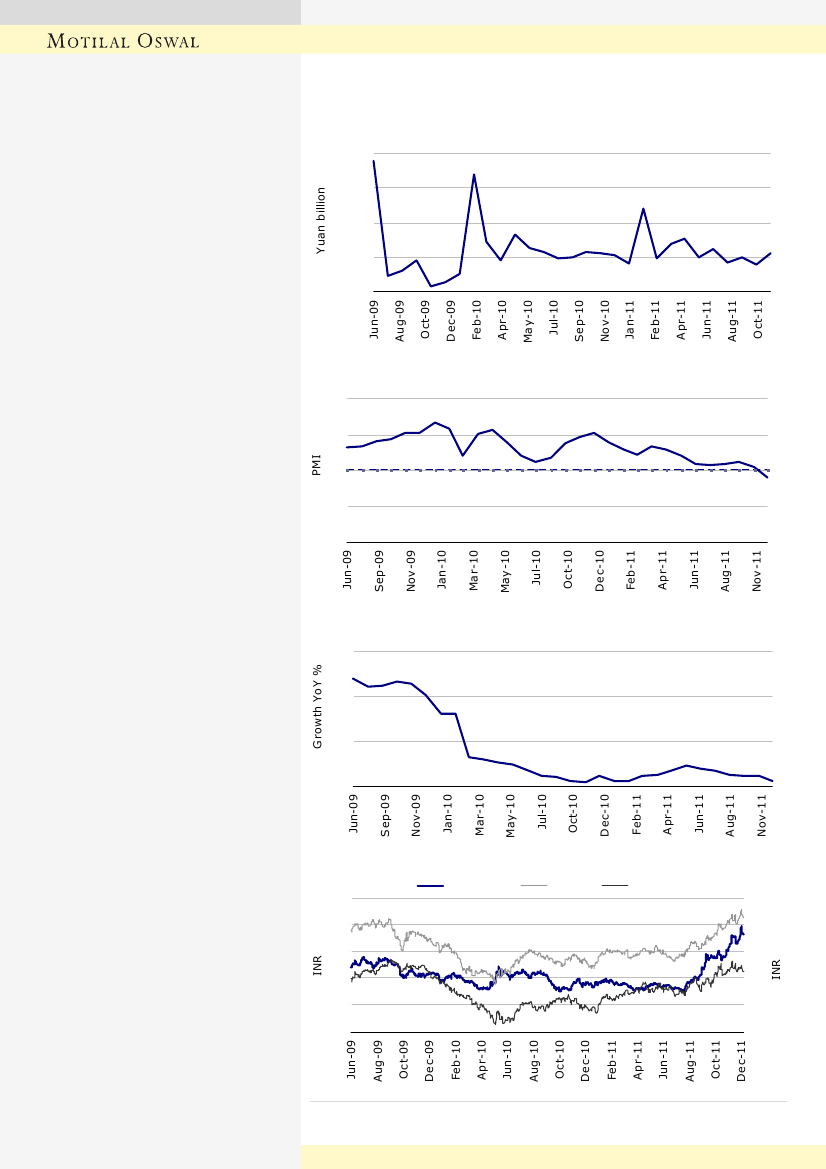The height and width of the screenshot is (1169, 826).
Task: Click 'Oct-11' label under the Yuan billion chart
Action: click(759, 320)
